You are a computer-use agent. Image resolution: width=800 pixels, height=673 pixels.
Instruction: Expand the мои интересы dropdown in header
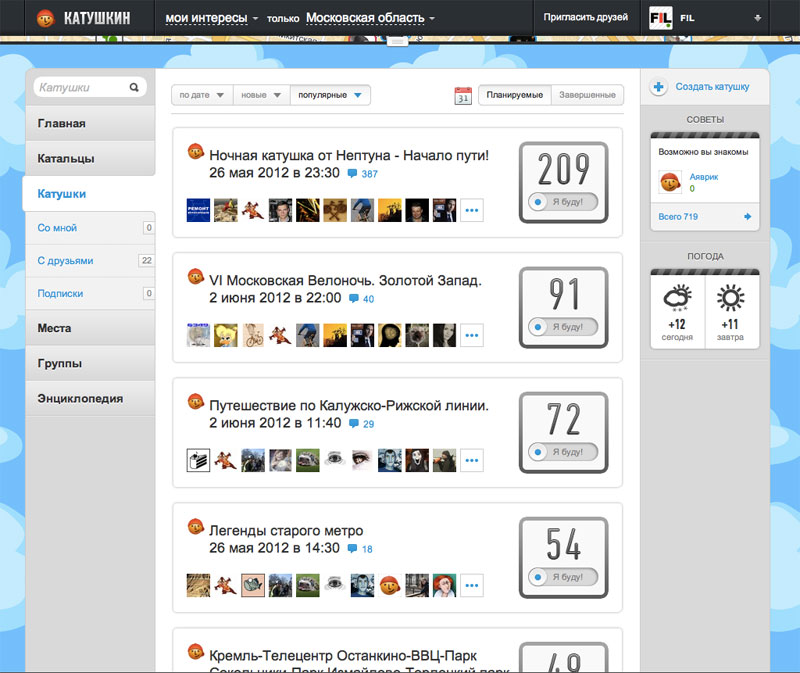tap(211, 18)
